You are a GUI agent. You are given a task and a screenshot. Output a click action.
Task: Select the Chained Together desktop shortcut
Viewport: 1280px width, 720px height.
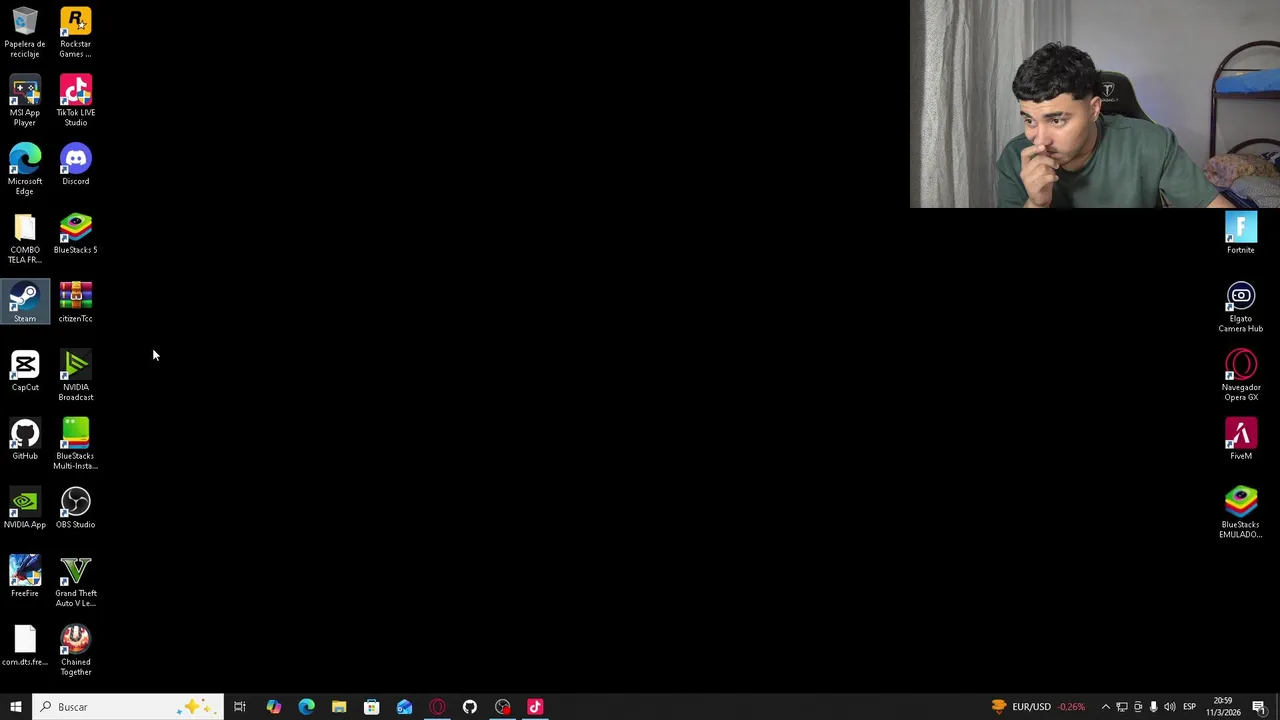75,651
